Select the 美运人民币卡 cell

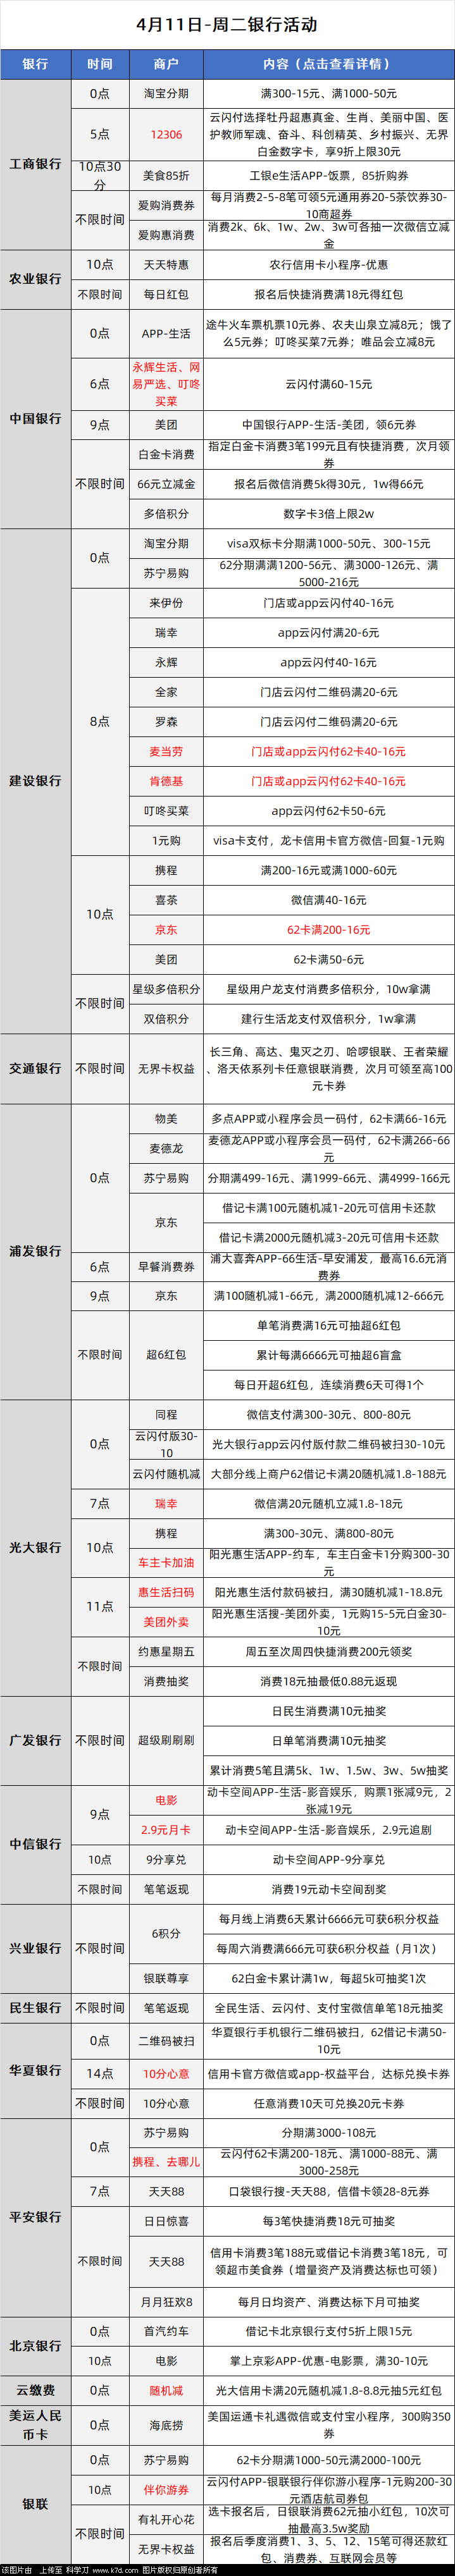35,2425
